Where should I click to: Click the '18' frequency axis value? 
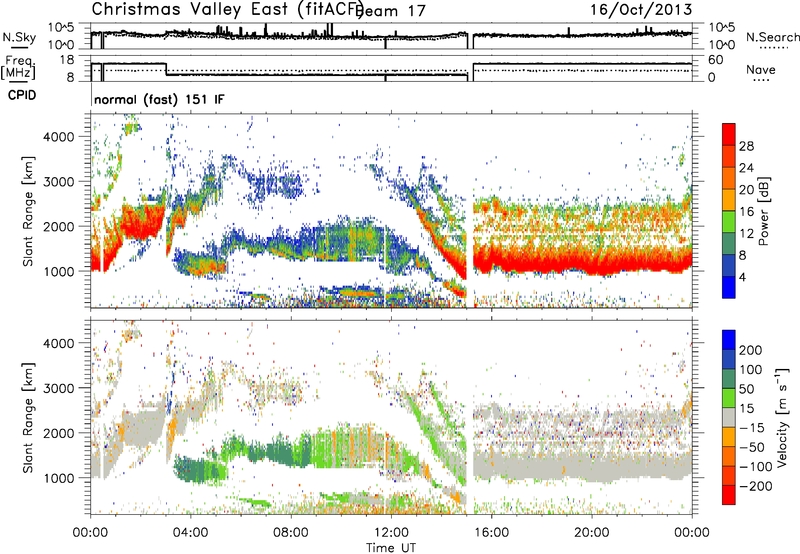(x=67, y=60)
